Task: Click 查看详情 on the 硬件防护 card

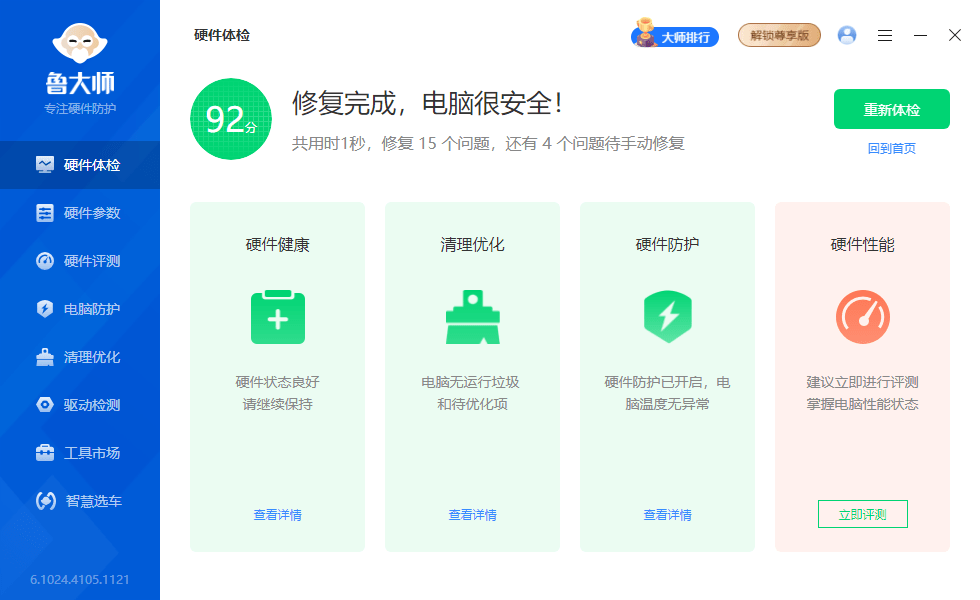Action: pos(667,514)
